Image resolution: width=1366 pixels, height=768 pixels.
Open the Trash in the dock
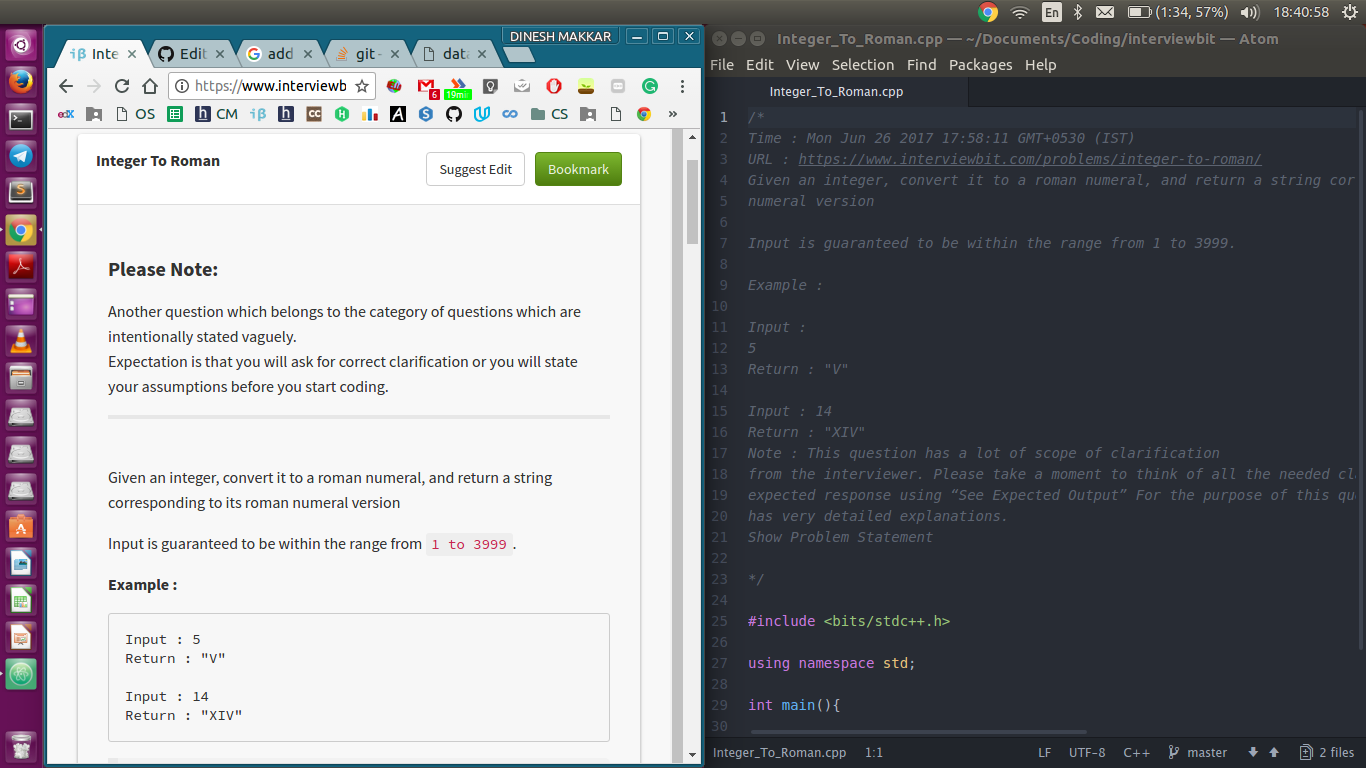point(21,746)
